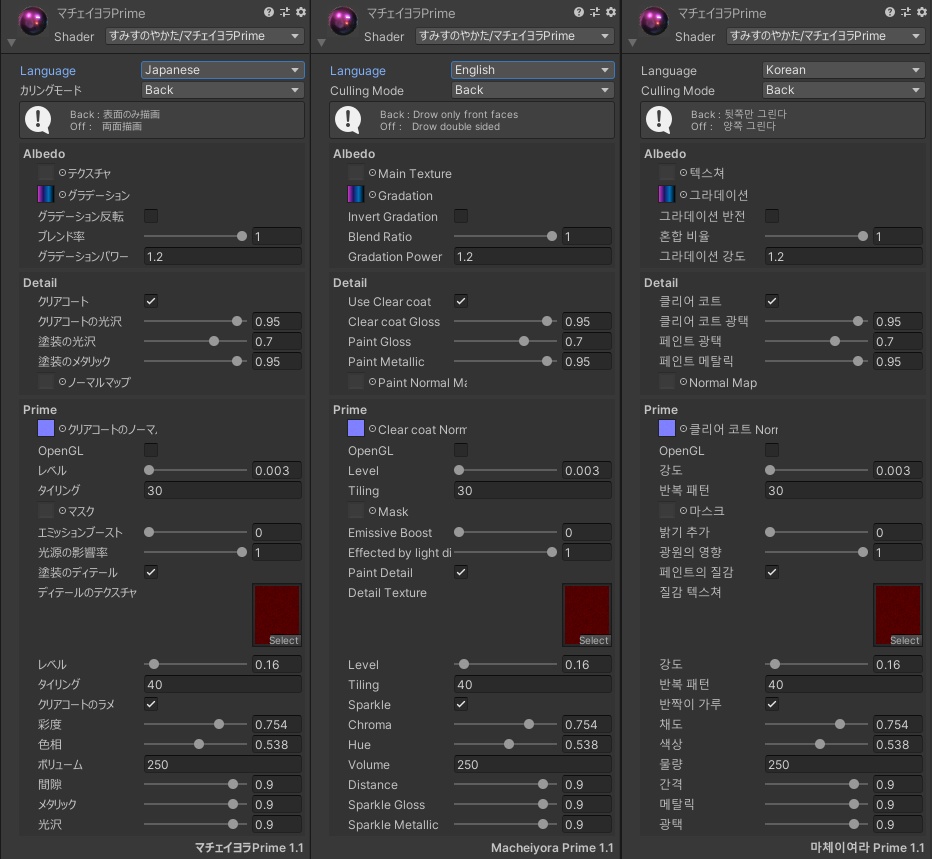932x859 pixels.
Task: Open Shader dropdown in Japanese panel
Action: point(204,36)
